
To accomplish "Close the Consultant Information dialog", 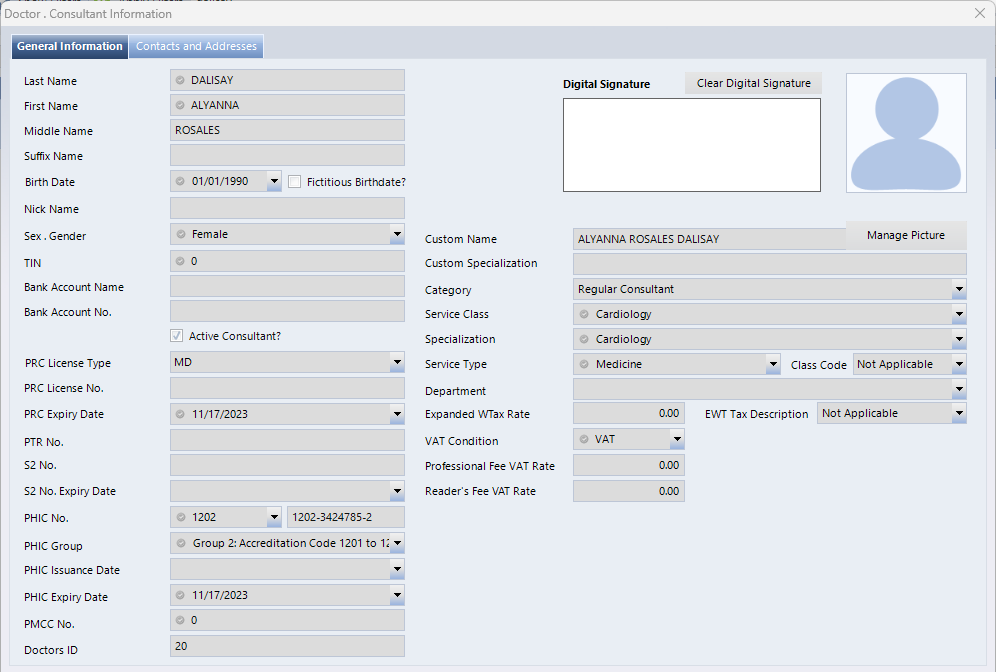I will [979, 13].
